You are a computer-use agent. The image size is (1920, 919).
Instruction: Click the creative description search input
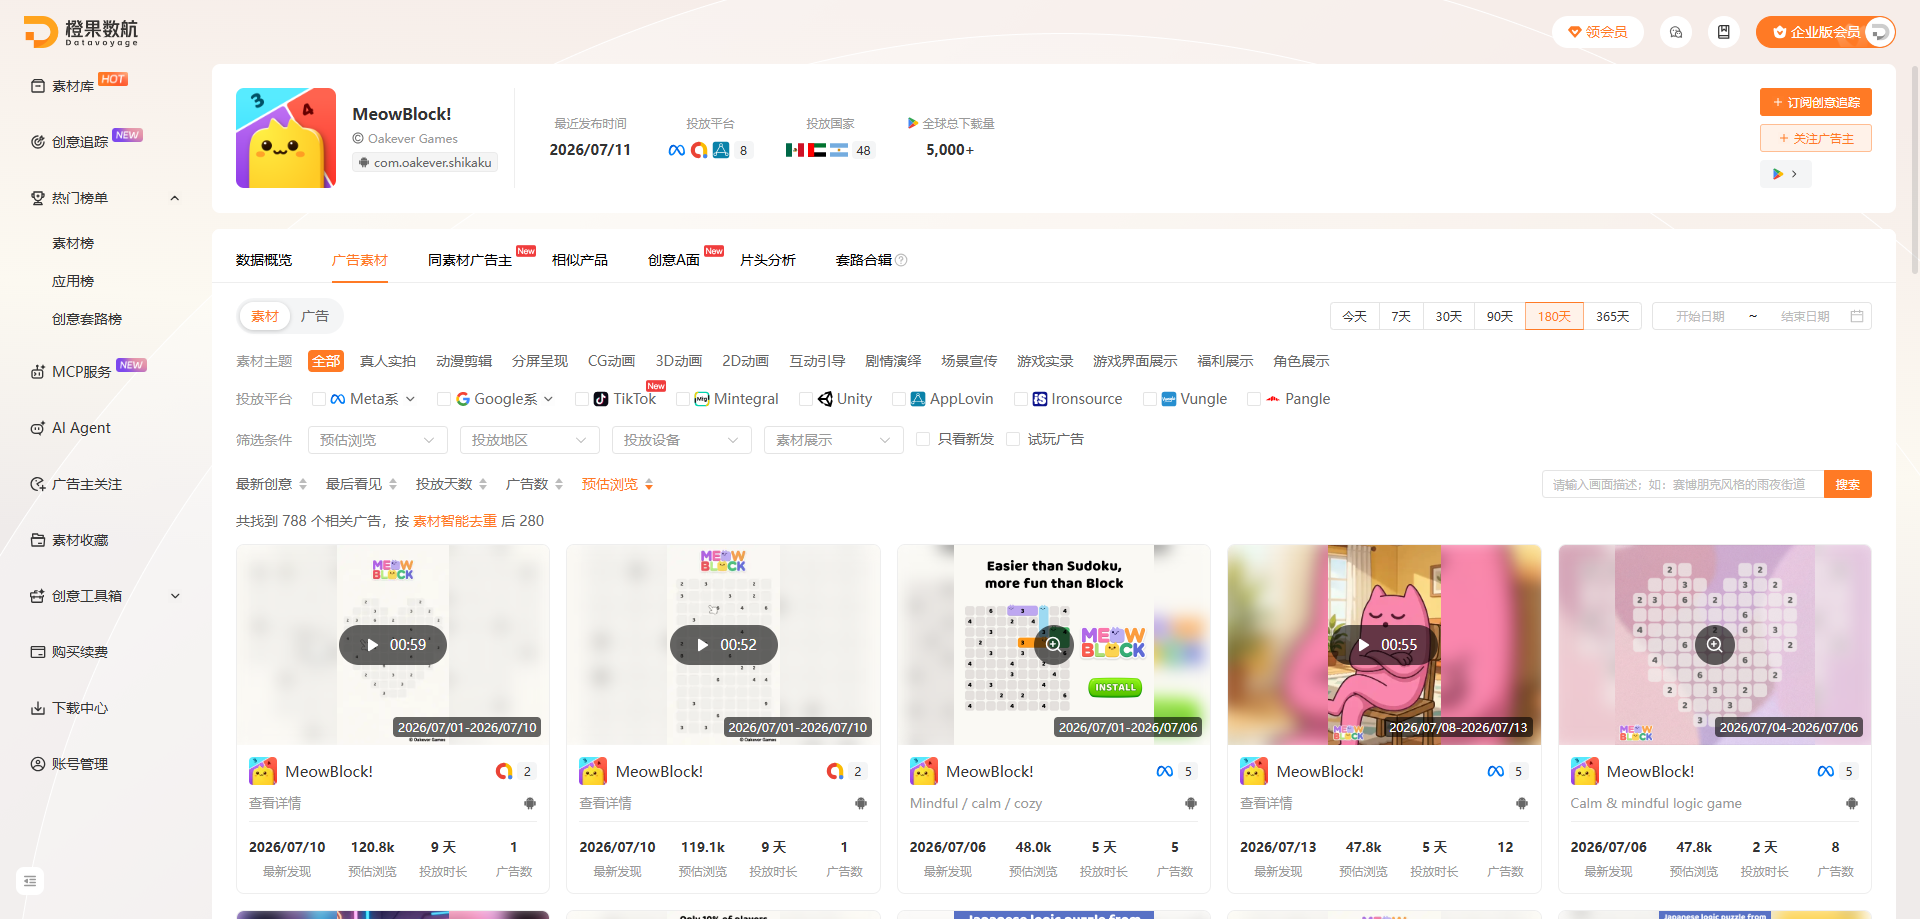[1683, 484]
